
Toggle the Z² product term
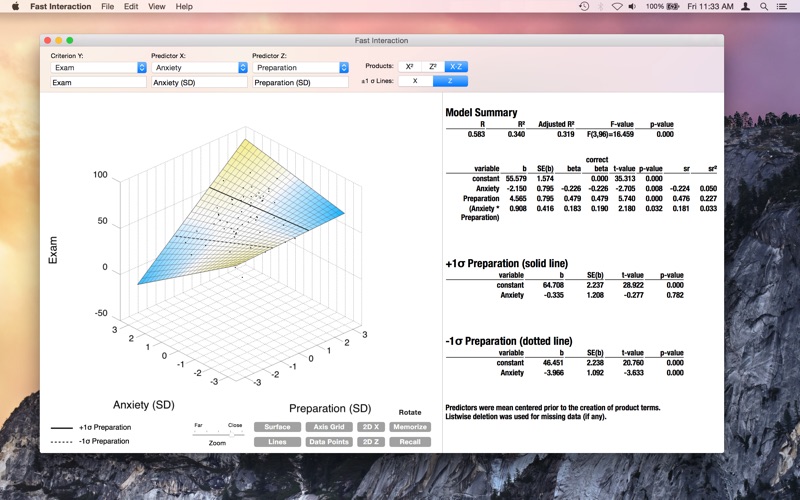coord(433,67)
